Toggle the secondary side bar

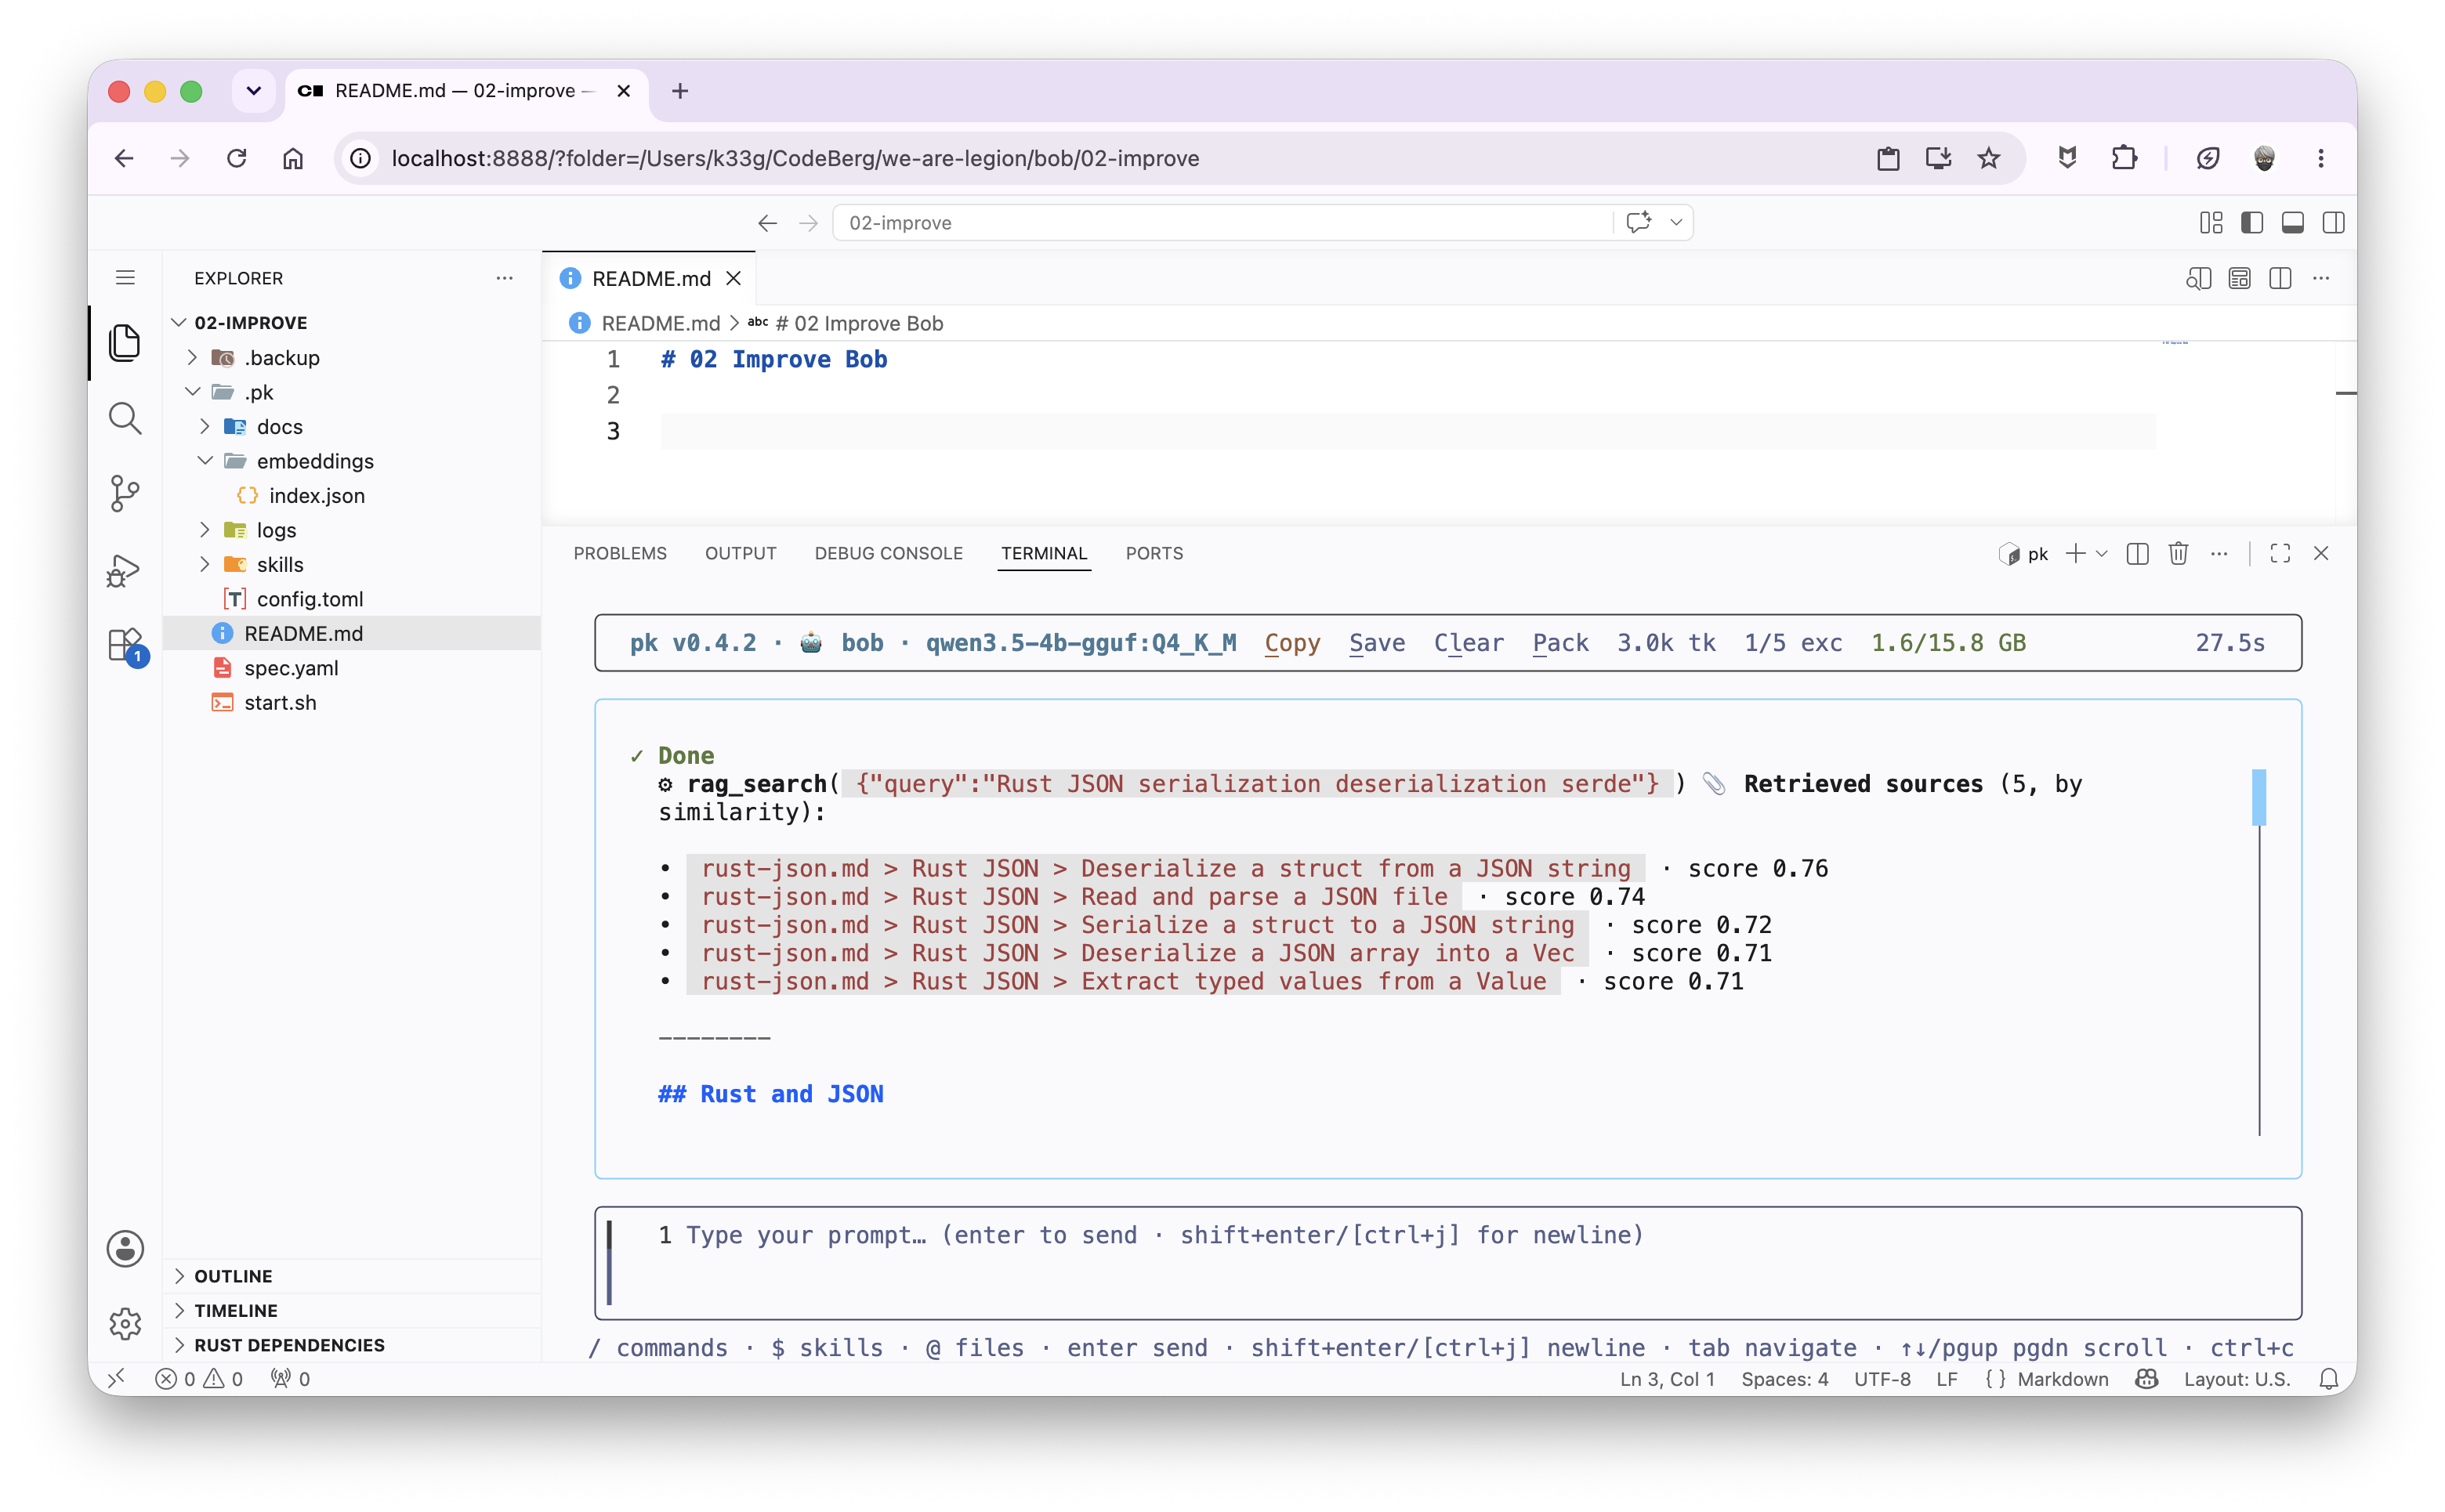click(2334, 223)
